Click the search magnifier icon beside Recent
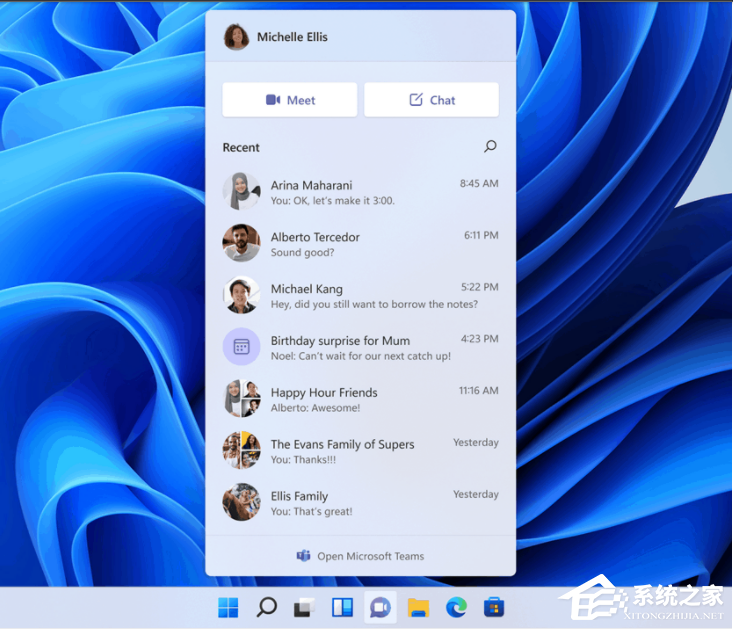Screen dimensions: 733x629 tap(490, 147)
